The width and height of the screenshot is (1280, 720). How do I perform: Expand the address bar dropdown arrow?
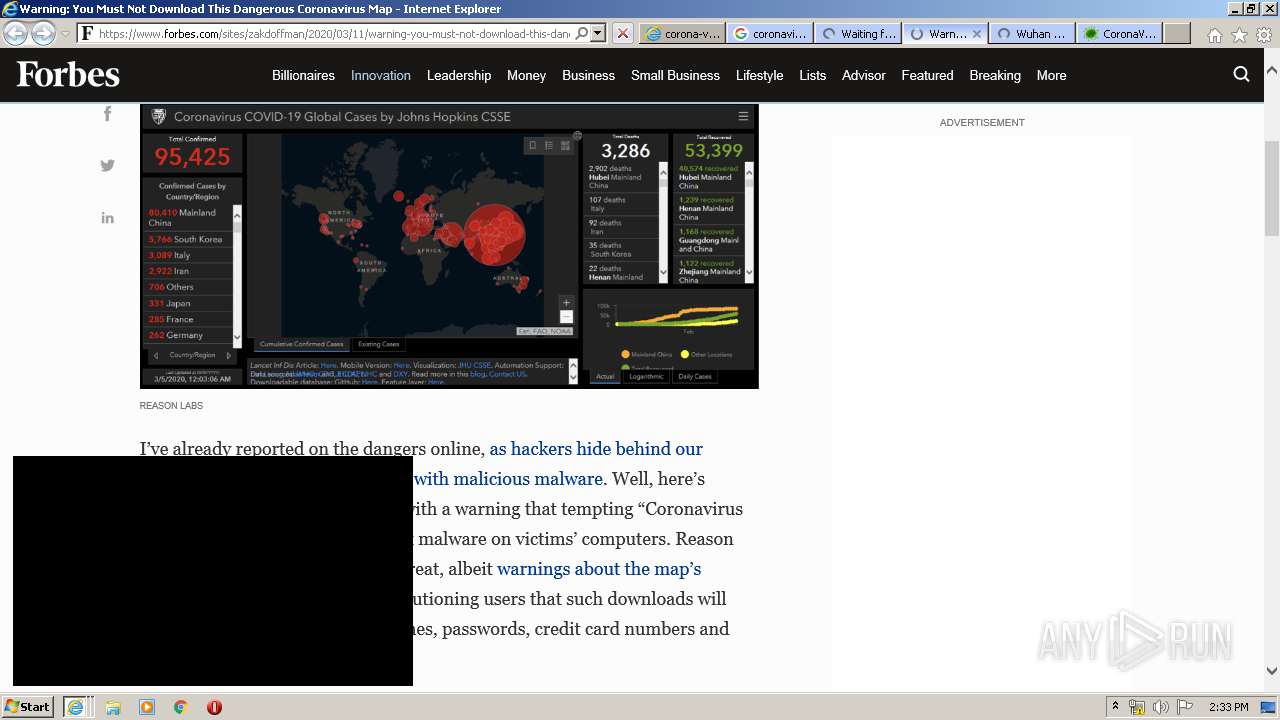598,33
